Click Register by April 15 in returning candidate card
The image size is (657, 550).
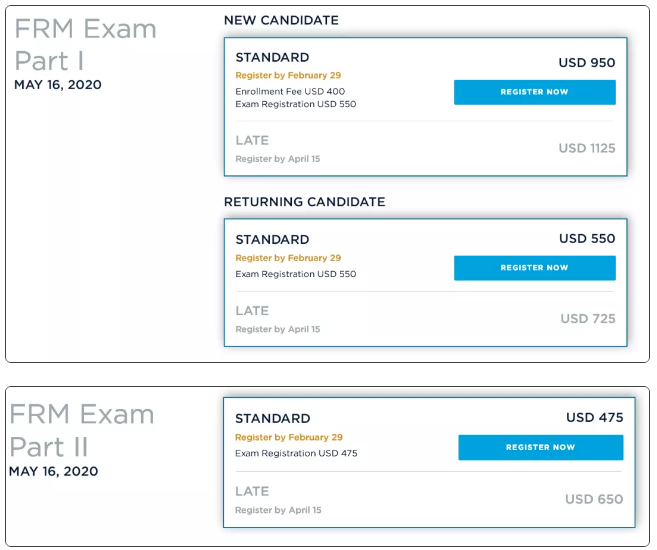click(x=278, y=329)
